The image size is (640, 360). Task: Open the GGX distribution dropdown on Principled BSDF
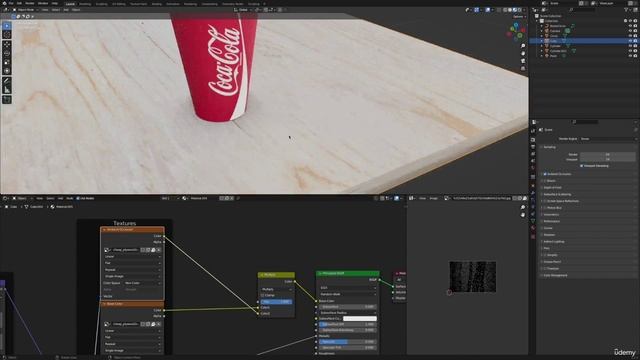tap(348, 288)
